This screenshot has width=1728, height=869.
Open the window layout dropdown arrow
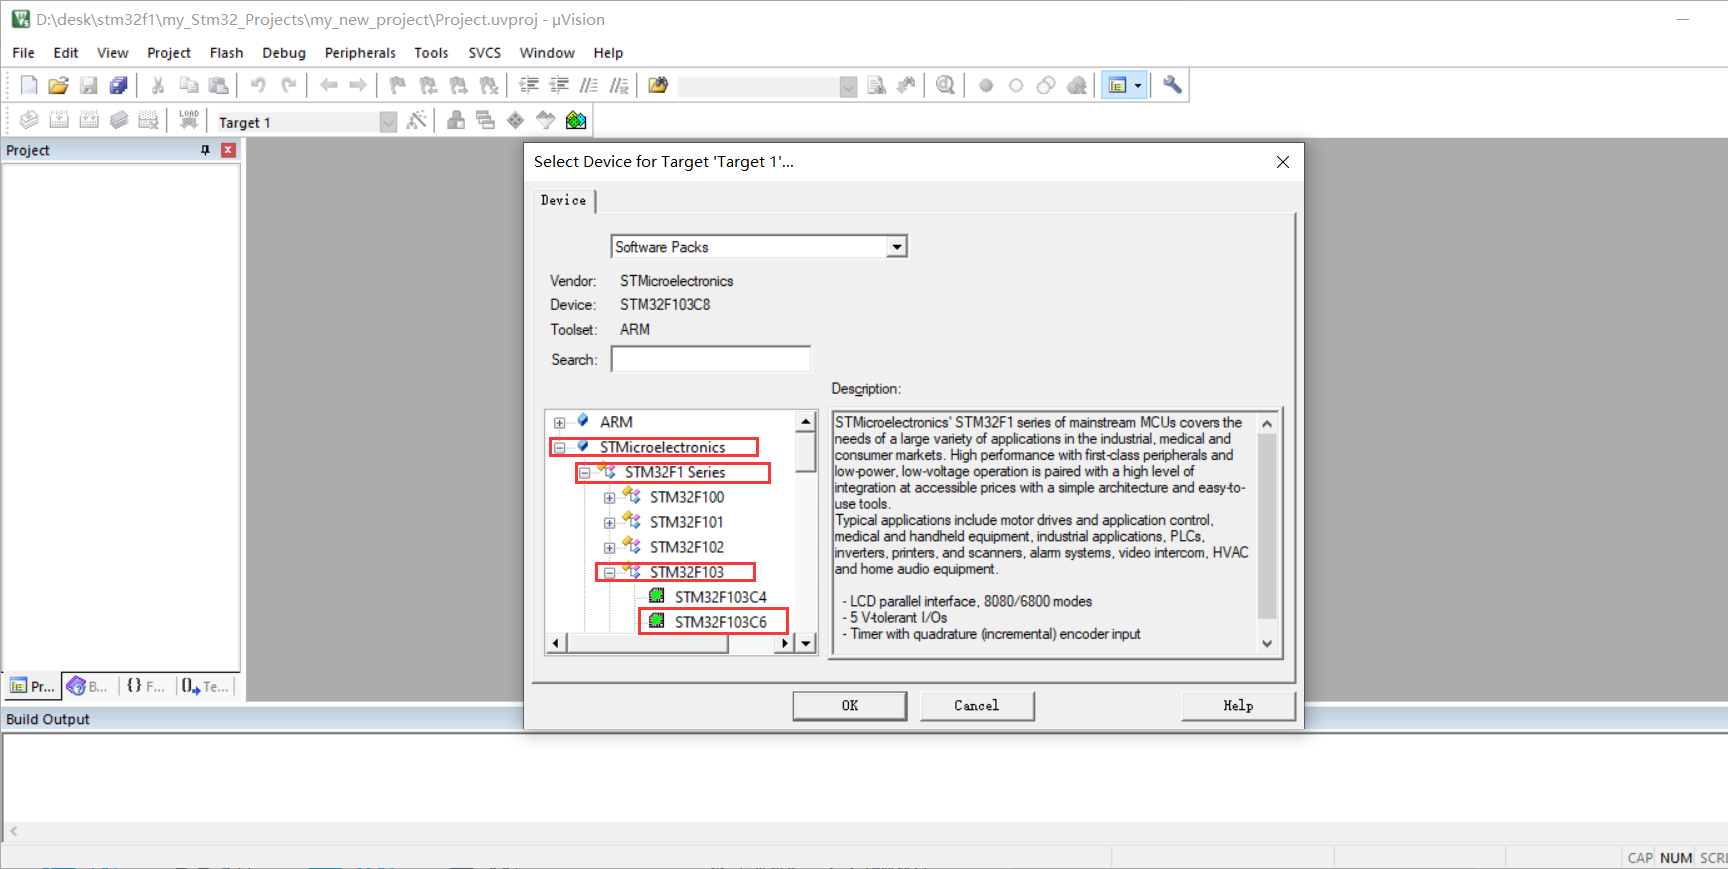coord(1137,86)
